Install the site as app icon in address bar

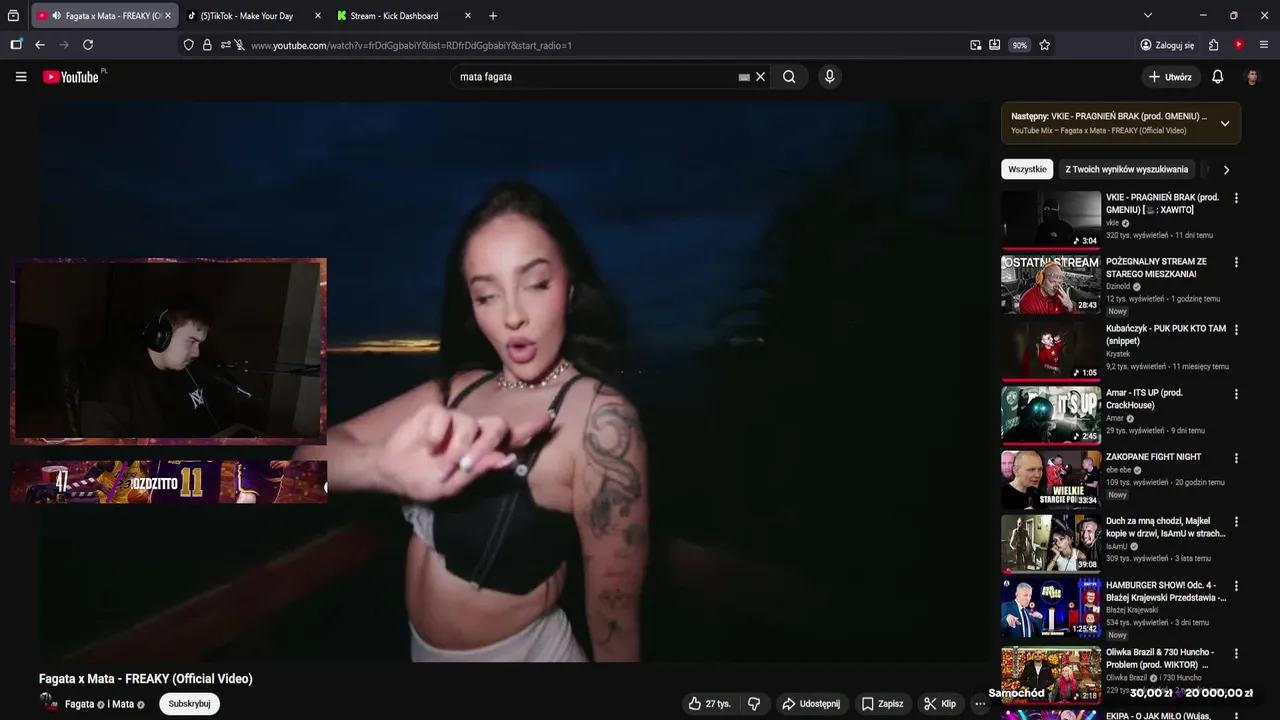coord(994,45)
